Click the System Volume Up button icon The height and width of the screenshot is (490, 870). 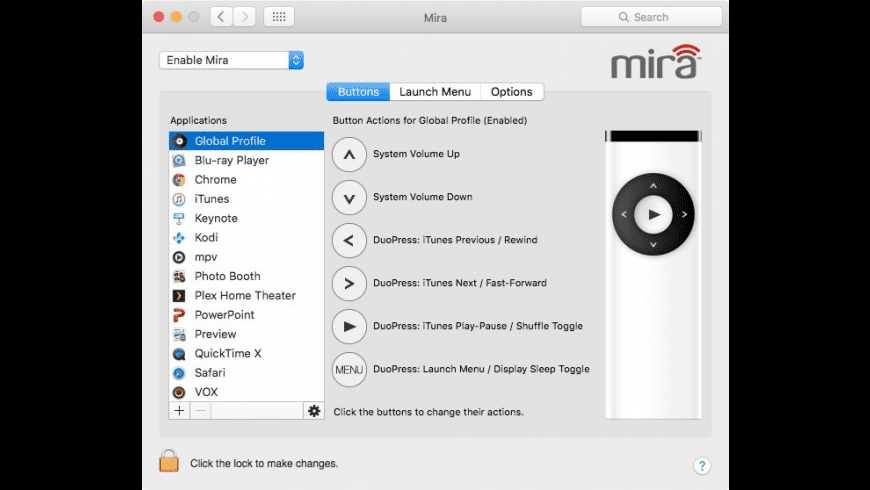(x=349, y=155)
